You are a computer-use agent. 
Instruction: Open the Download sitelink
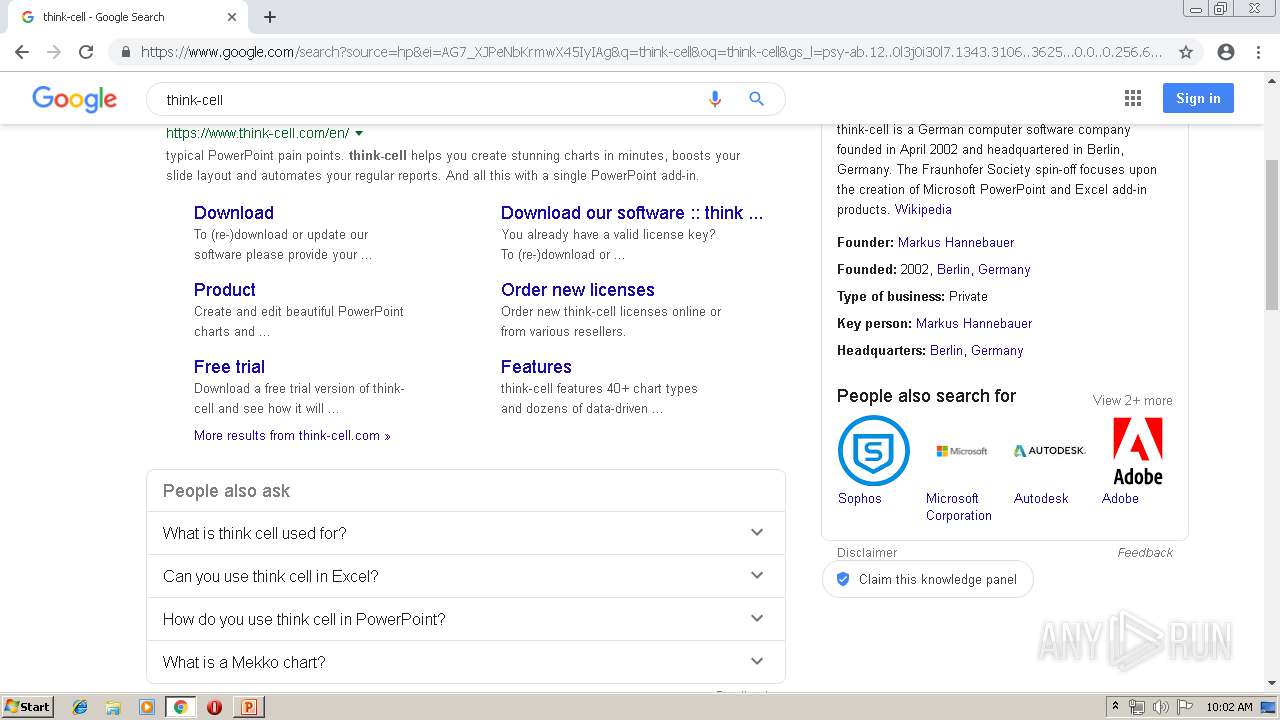[234, 212]
